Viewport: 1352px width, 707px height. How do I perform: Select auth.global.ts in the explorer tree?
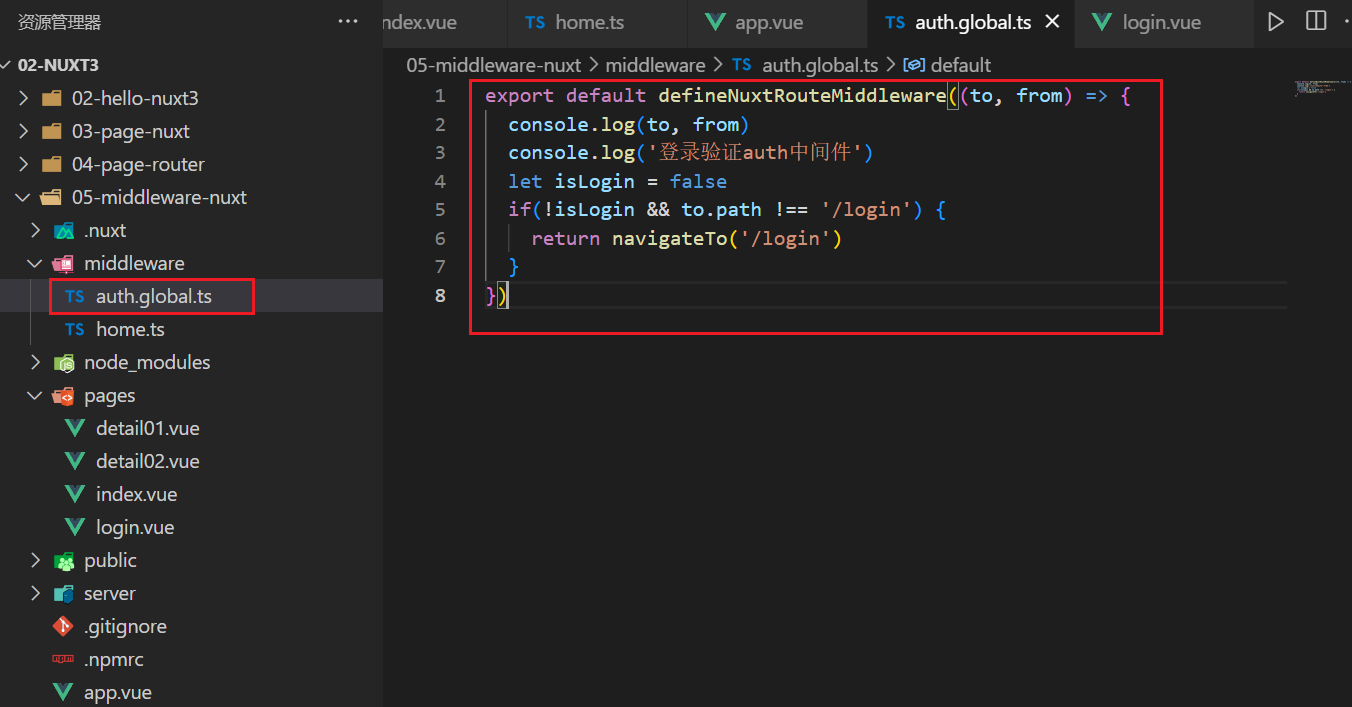(x=191, y=296)
